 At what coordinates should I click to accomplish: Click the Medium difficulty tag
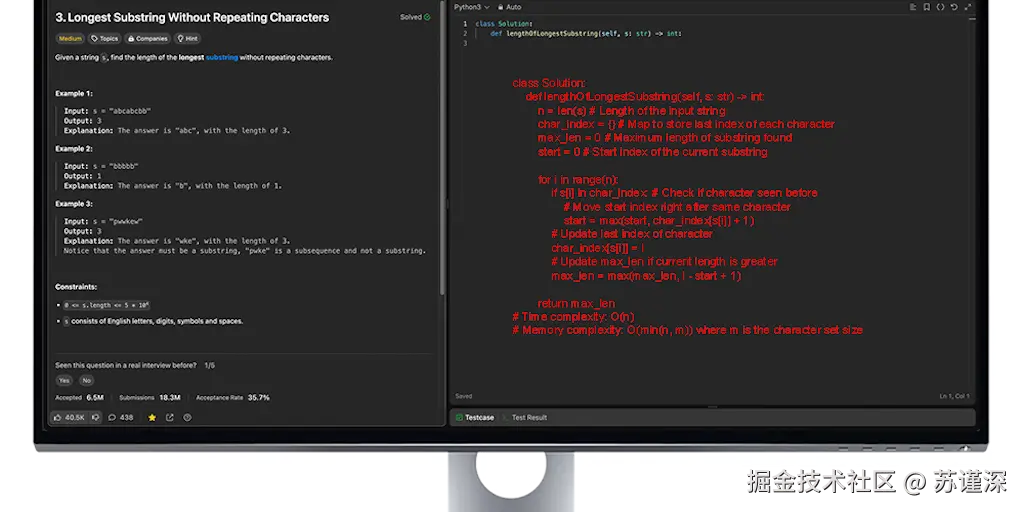pos(70,39)
